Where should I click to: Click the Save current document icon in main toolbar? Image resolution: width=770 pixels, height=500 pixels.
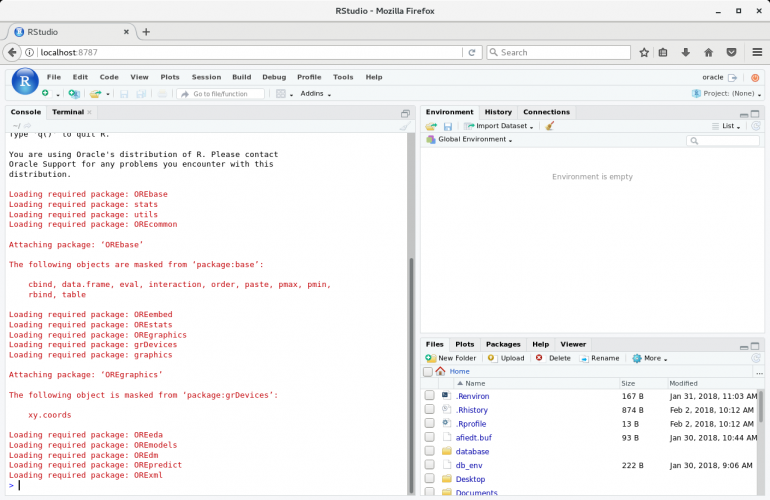point(124,93)
